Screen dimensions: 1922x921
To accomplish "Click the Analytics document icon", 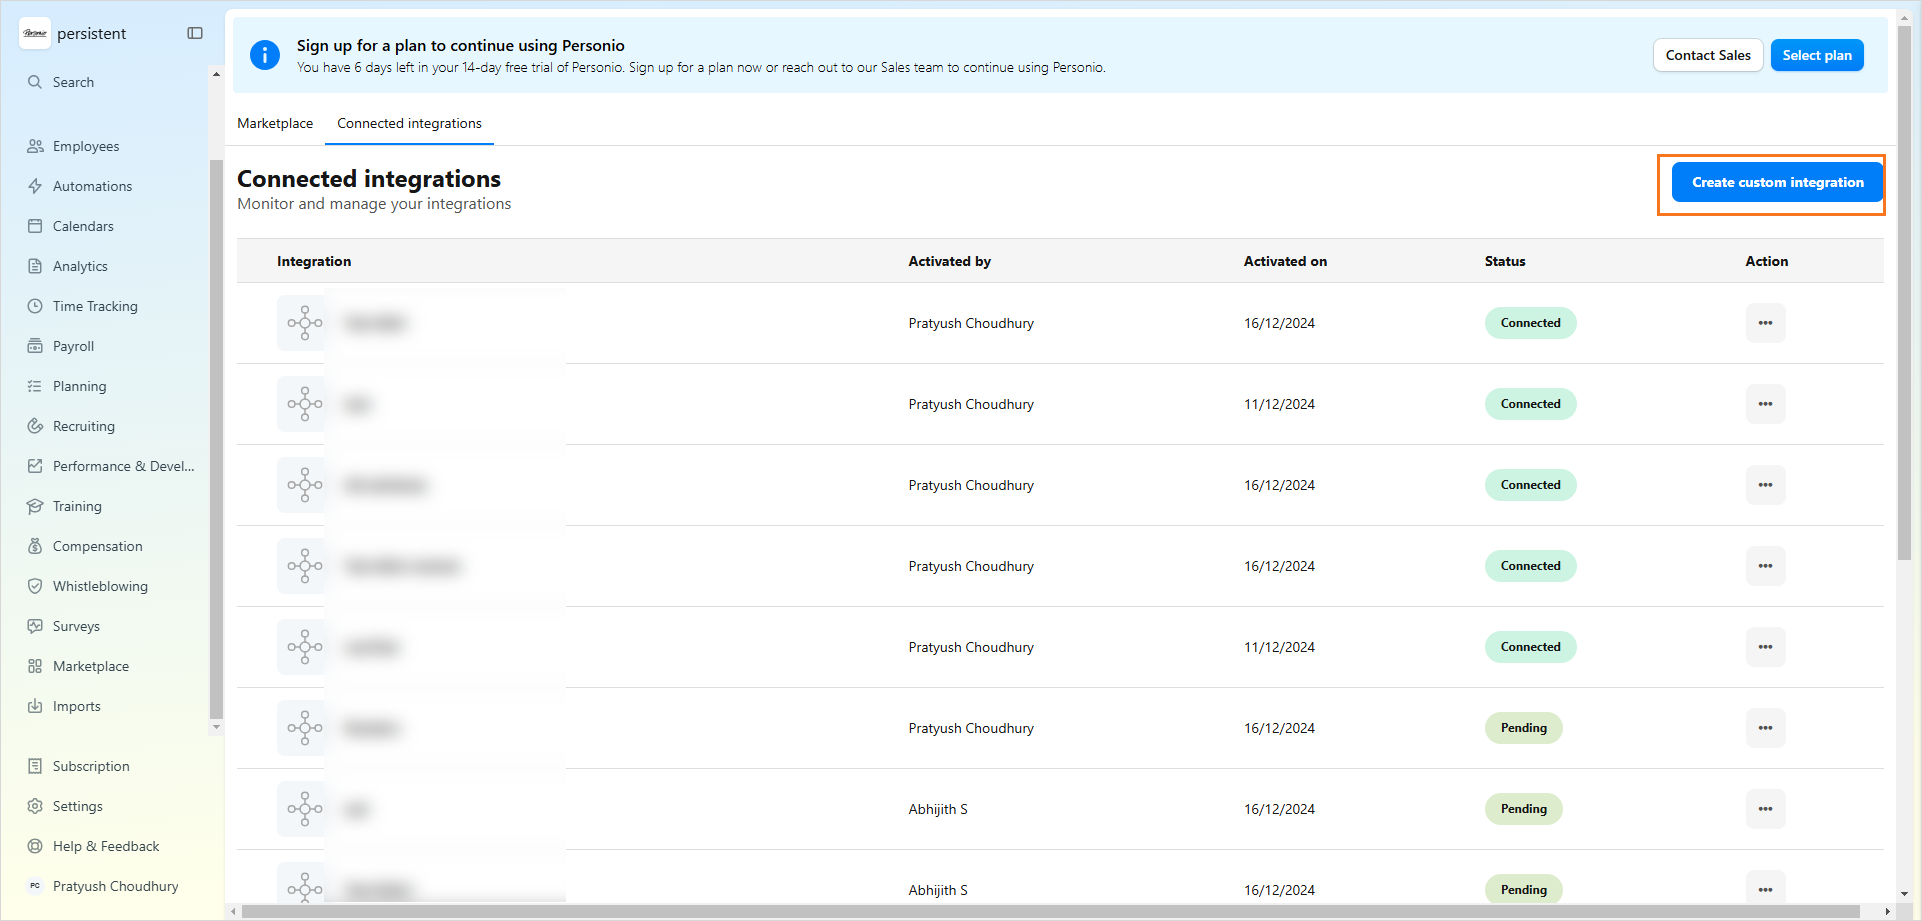I will 35,266.
